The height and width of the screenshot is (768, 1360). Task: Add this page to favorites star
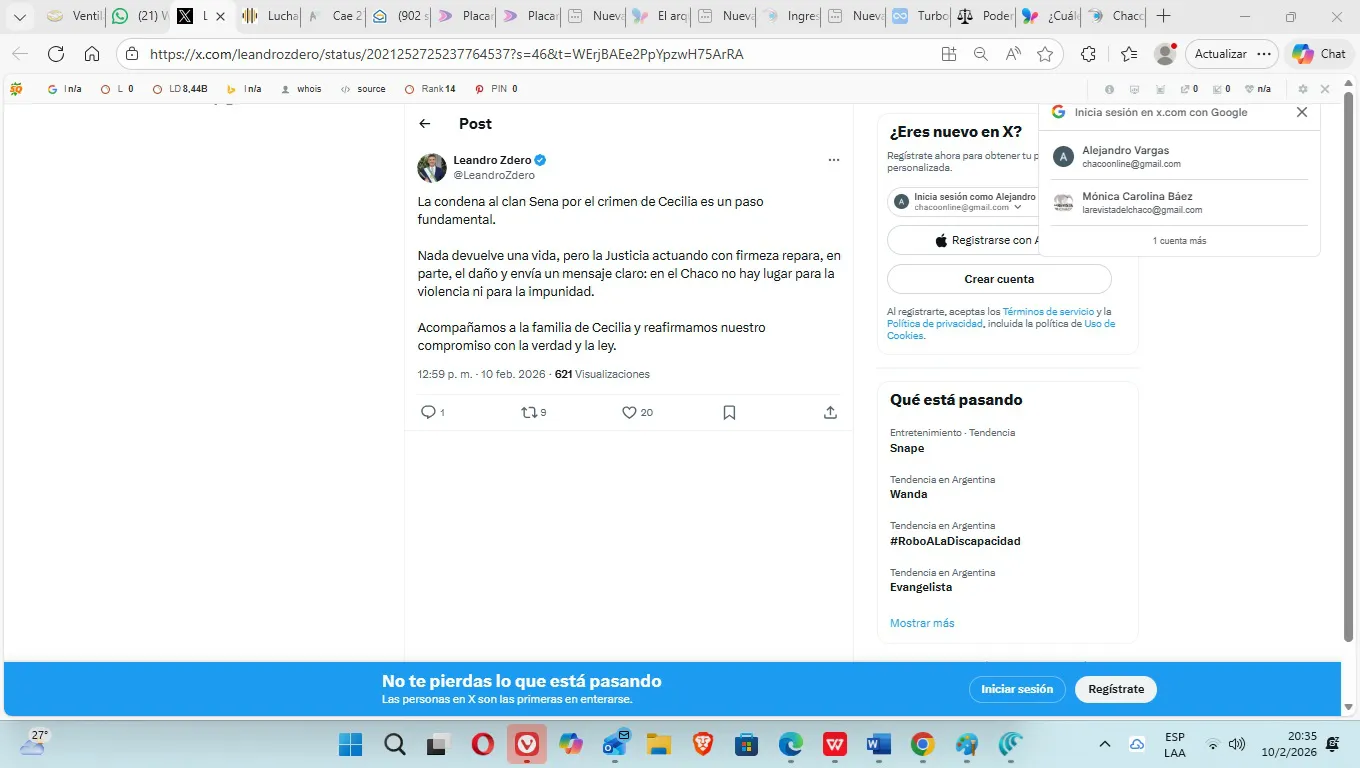click(1045, 54)
